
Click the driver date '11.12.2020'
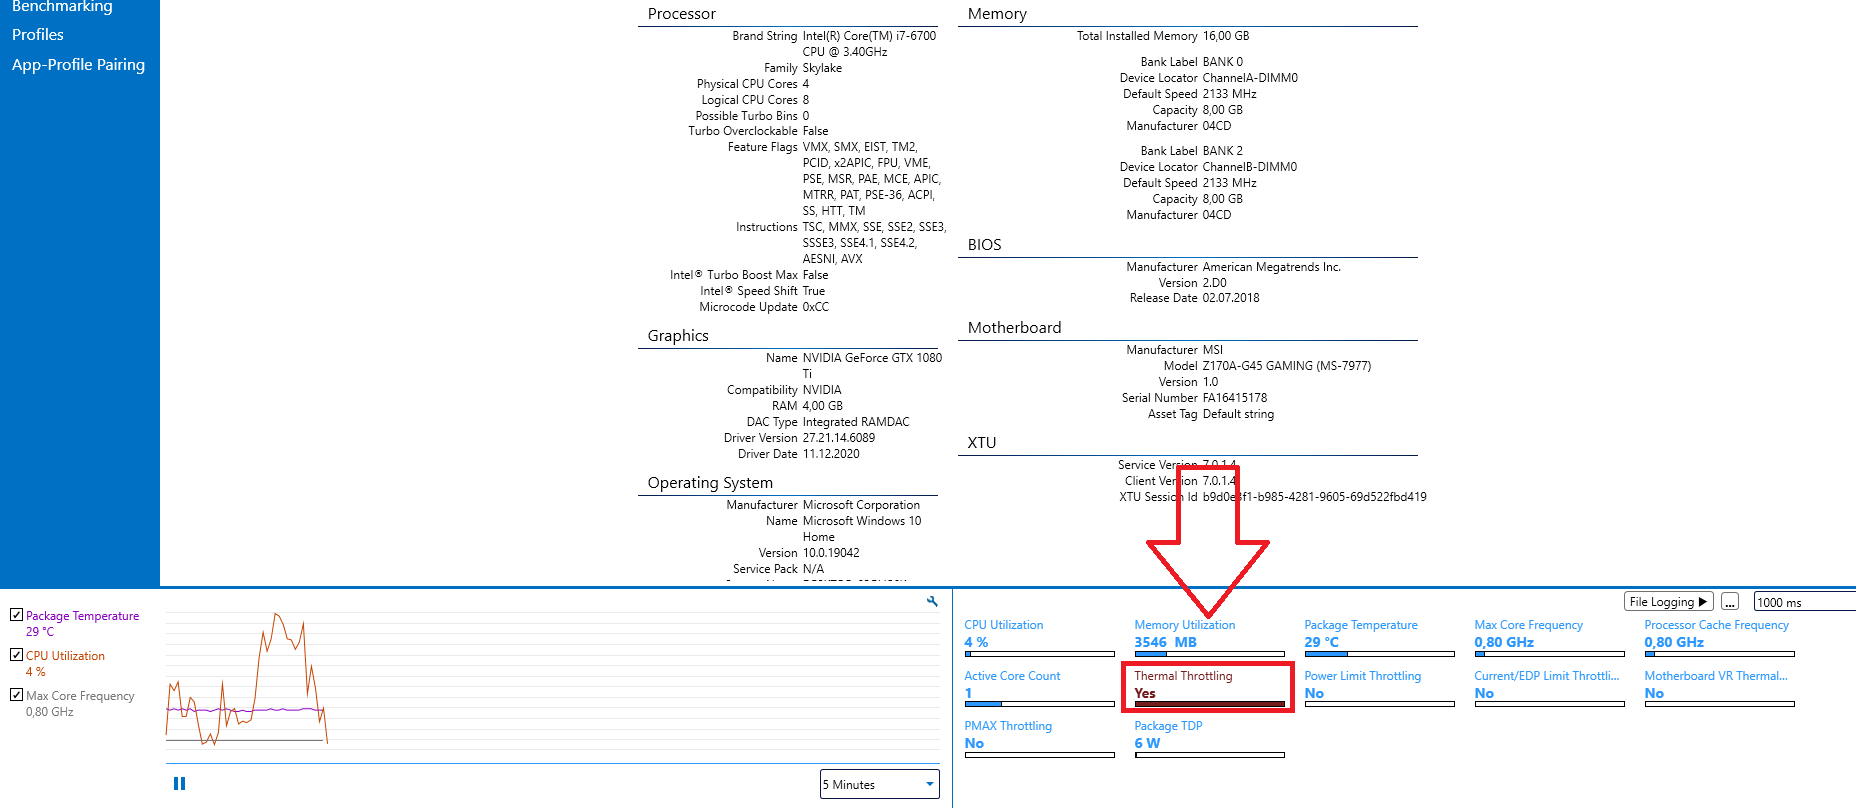831,454
